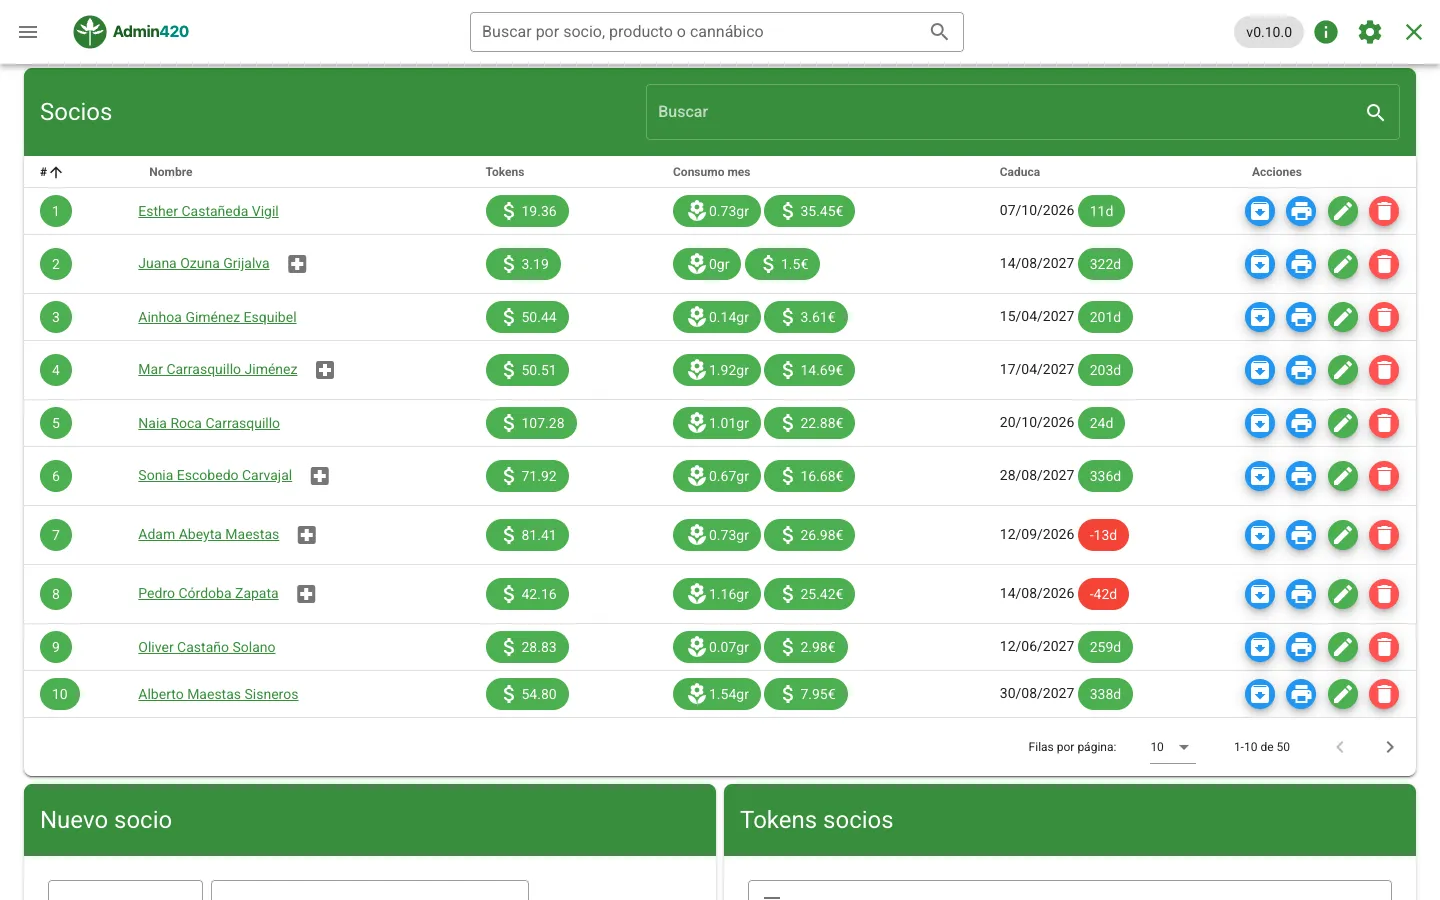Open Esther Castañeda Vigil's profile link
The image size is (1440, 900).
208,211
